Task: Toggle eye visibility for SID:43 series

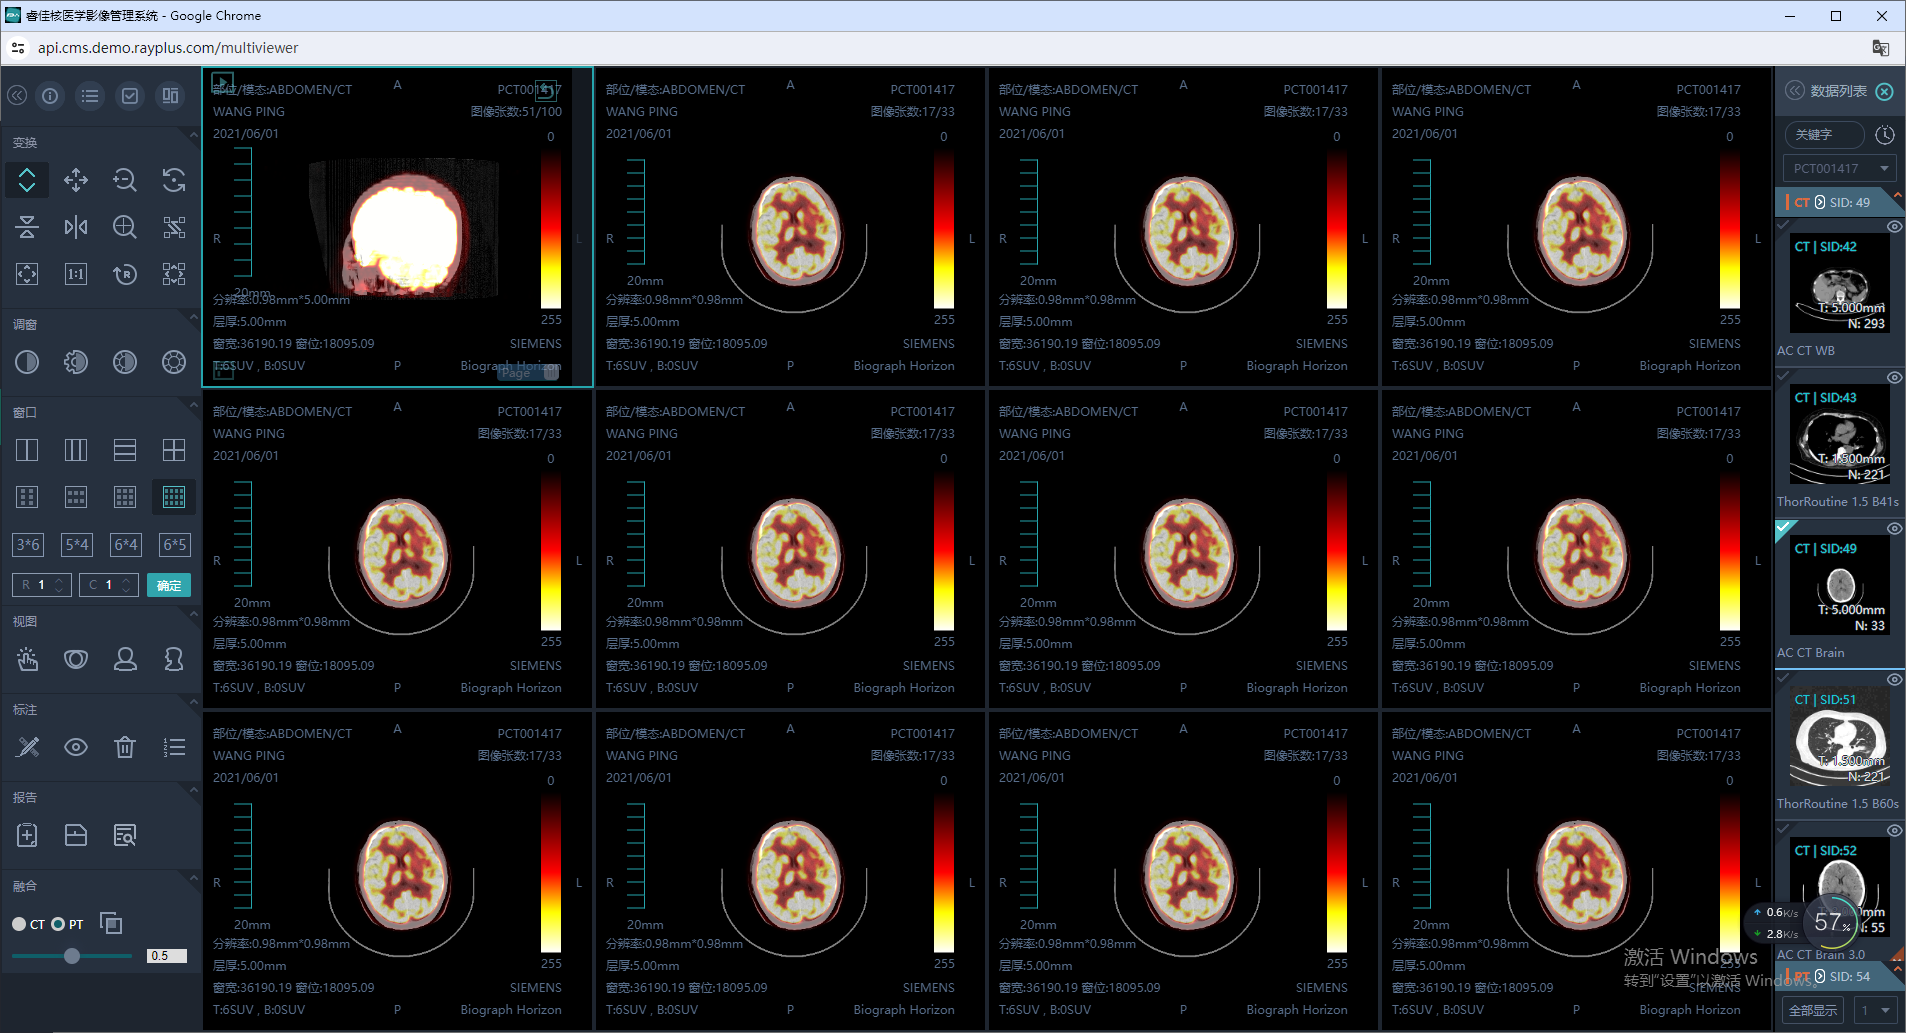Action: tap(1894, 378)
